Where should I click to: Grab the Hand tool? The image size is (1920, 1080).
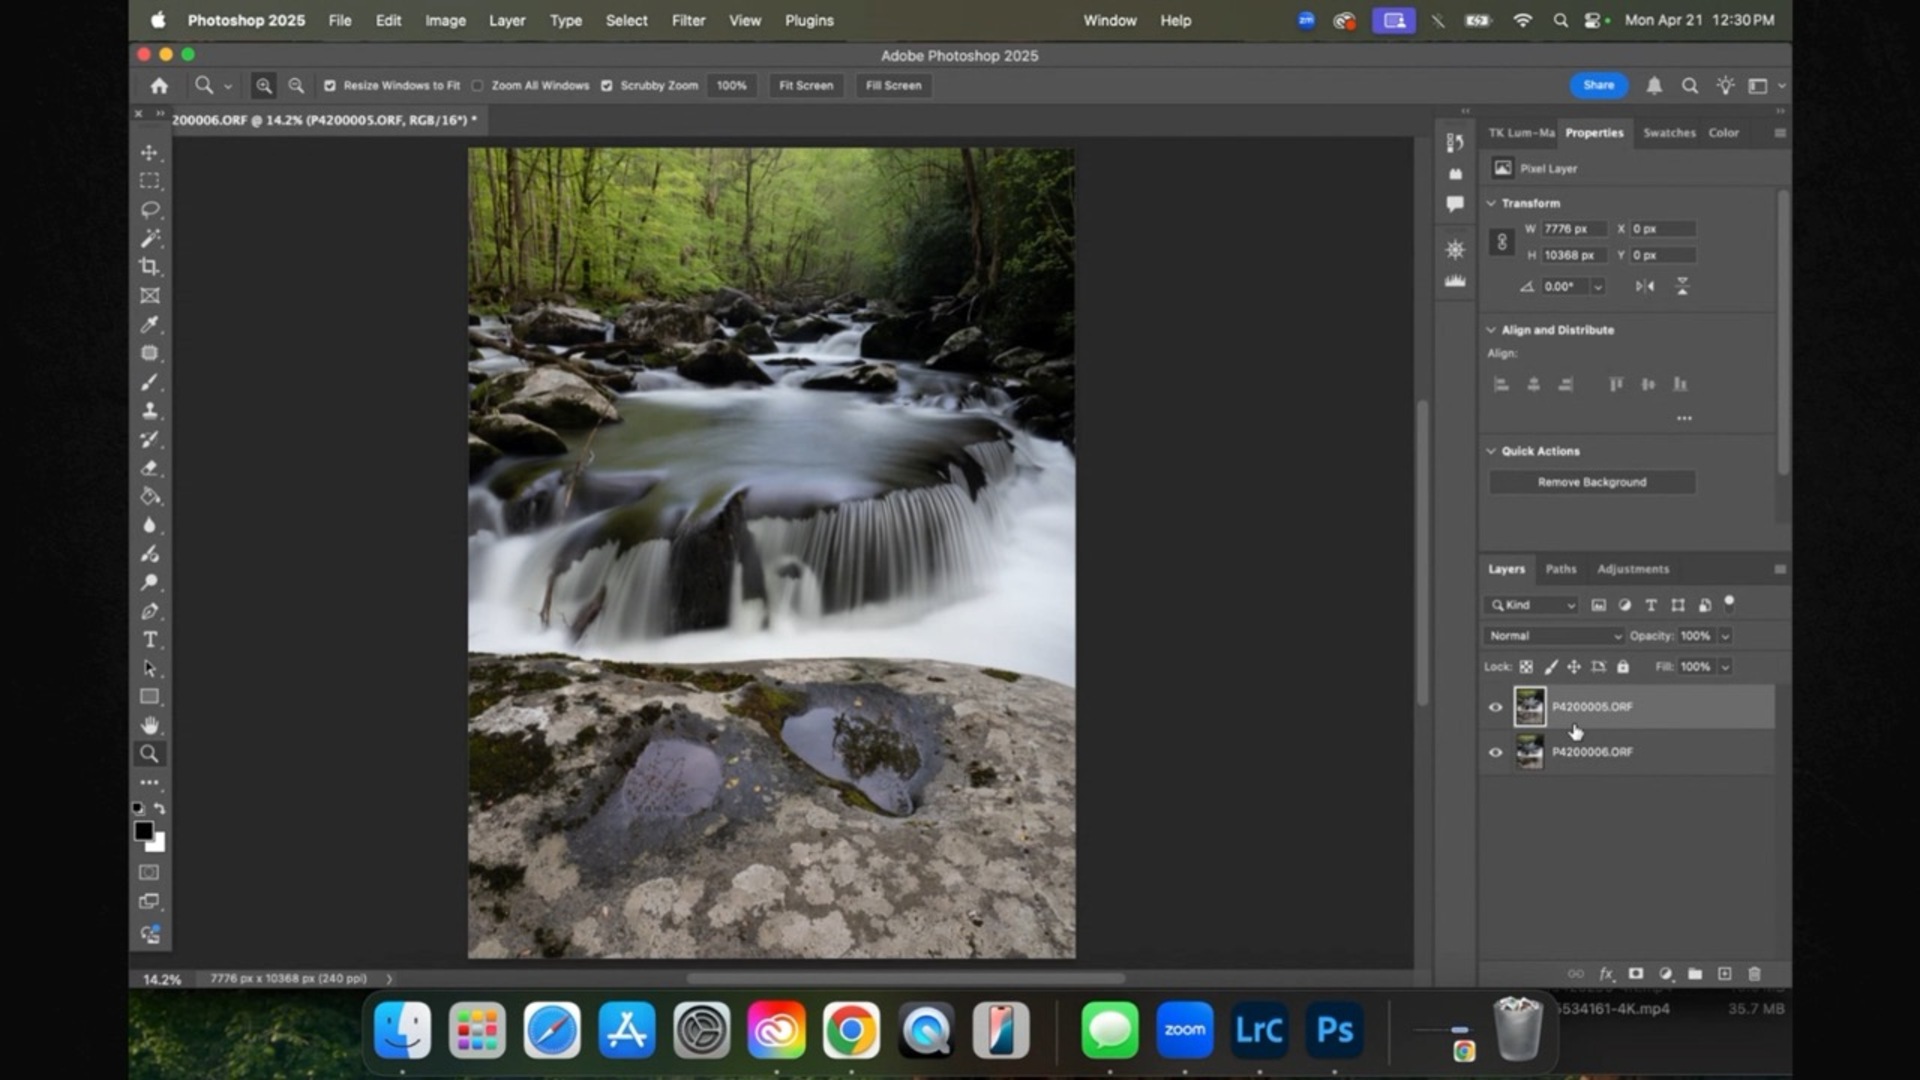150,725
